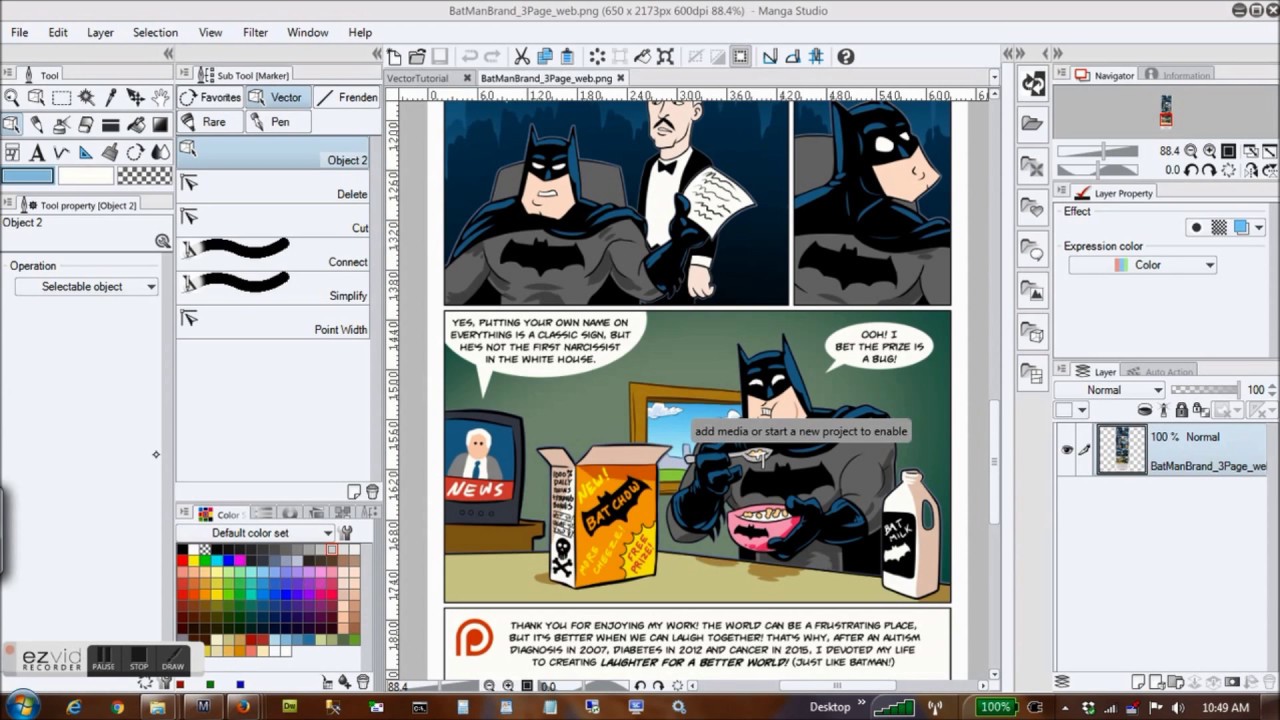
Task: Select the Lasso/marquee selection tool
Action: tap(62, 97)
